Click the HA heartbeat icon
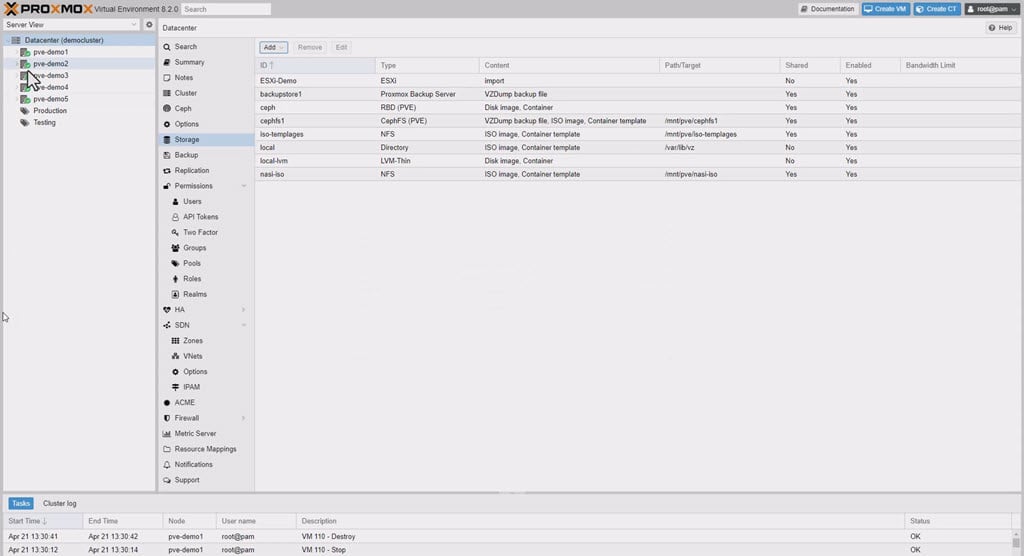This screenshot has height=556, width=1024. click(167, 310)
